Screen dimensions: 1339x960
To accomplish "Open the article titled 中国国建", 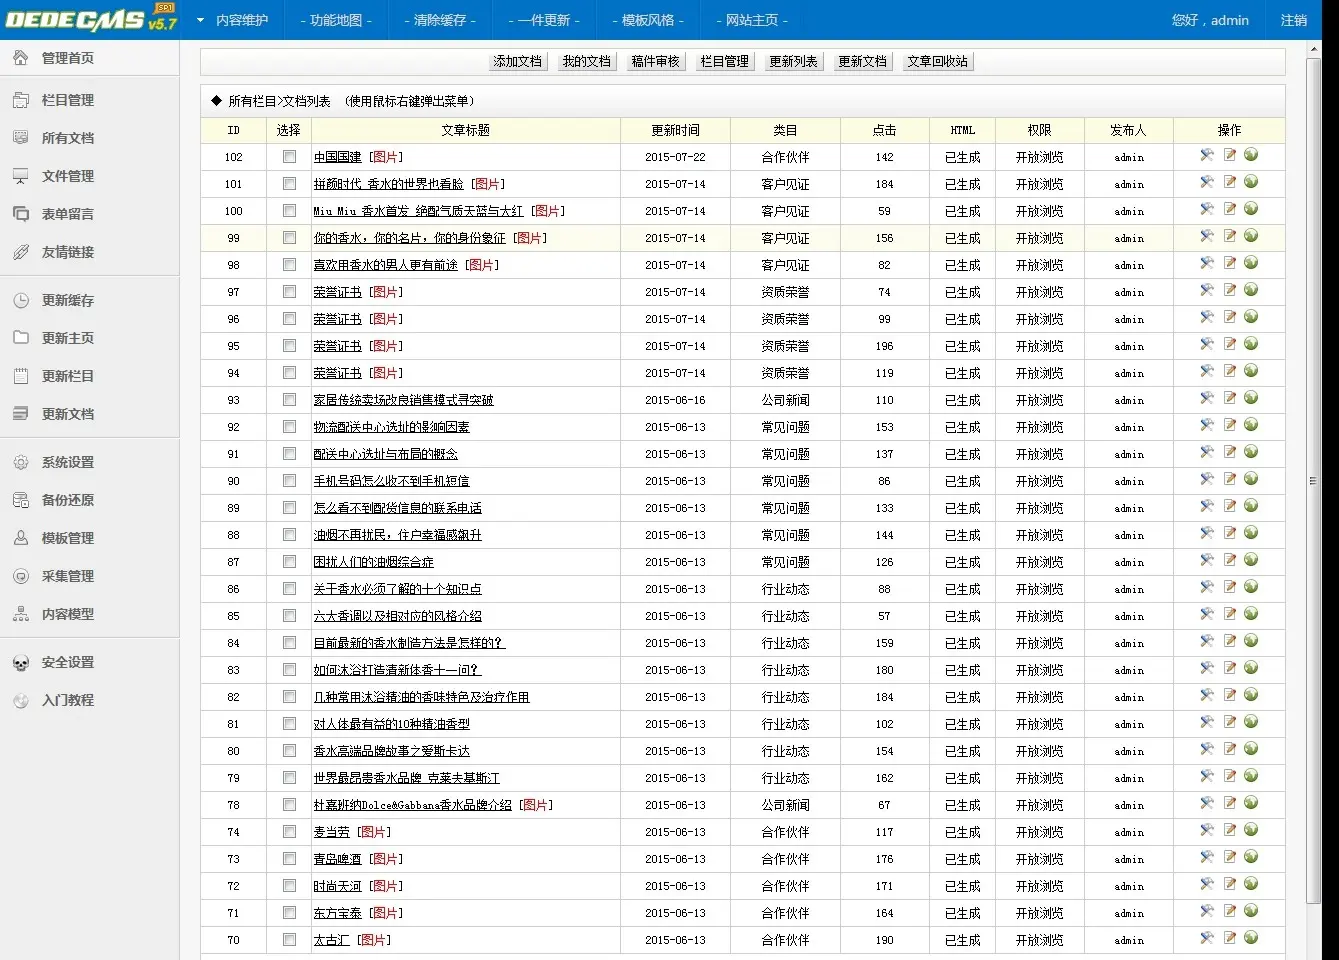I will (x=338, y=157).
